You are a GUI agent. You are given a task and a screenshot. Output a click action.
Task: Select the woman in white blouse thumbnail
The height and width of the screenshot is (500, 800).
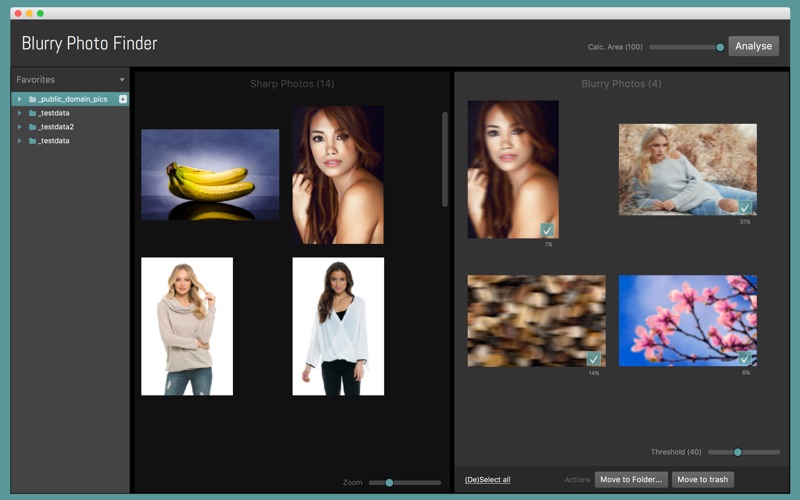[x=338, y=326]
